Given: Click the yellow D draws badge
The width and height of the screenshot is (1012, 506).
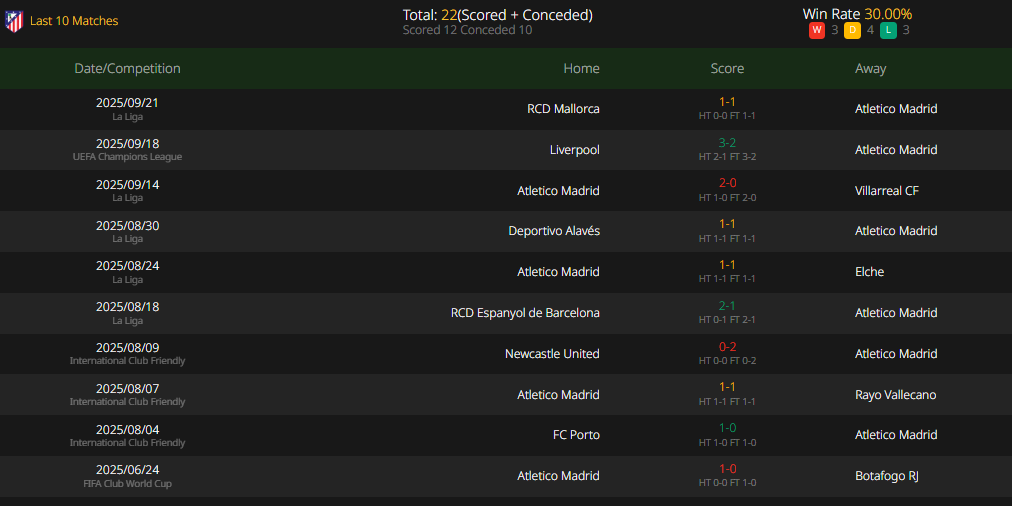Looking at the screenshot, I should pyautogui.click(x=852, y=30).
